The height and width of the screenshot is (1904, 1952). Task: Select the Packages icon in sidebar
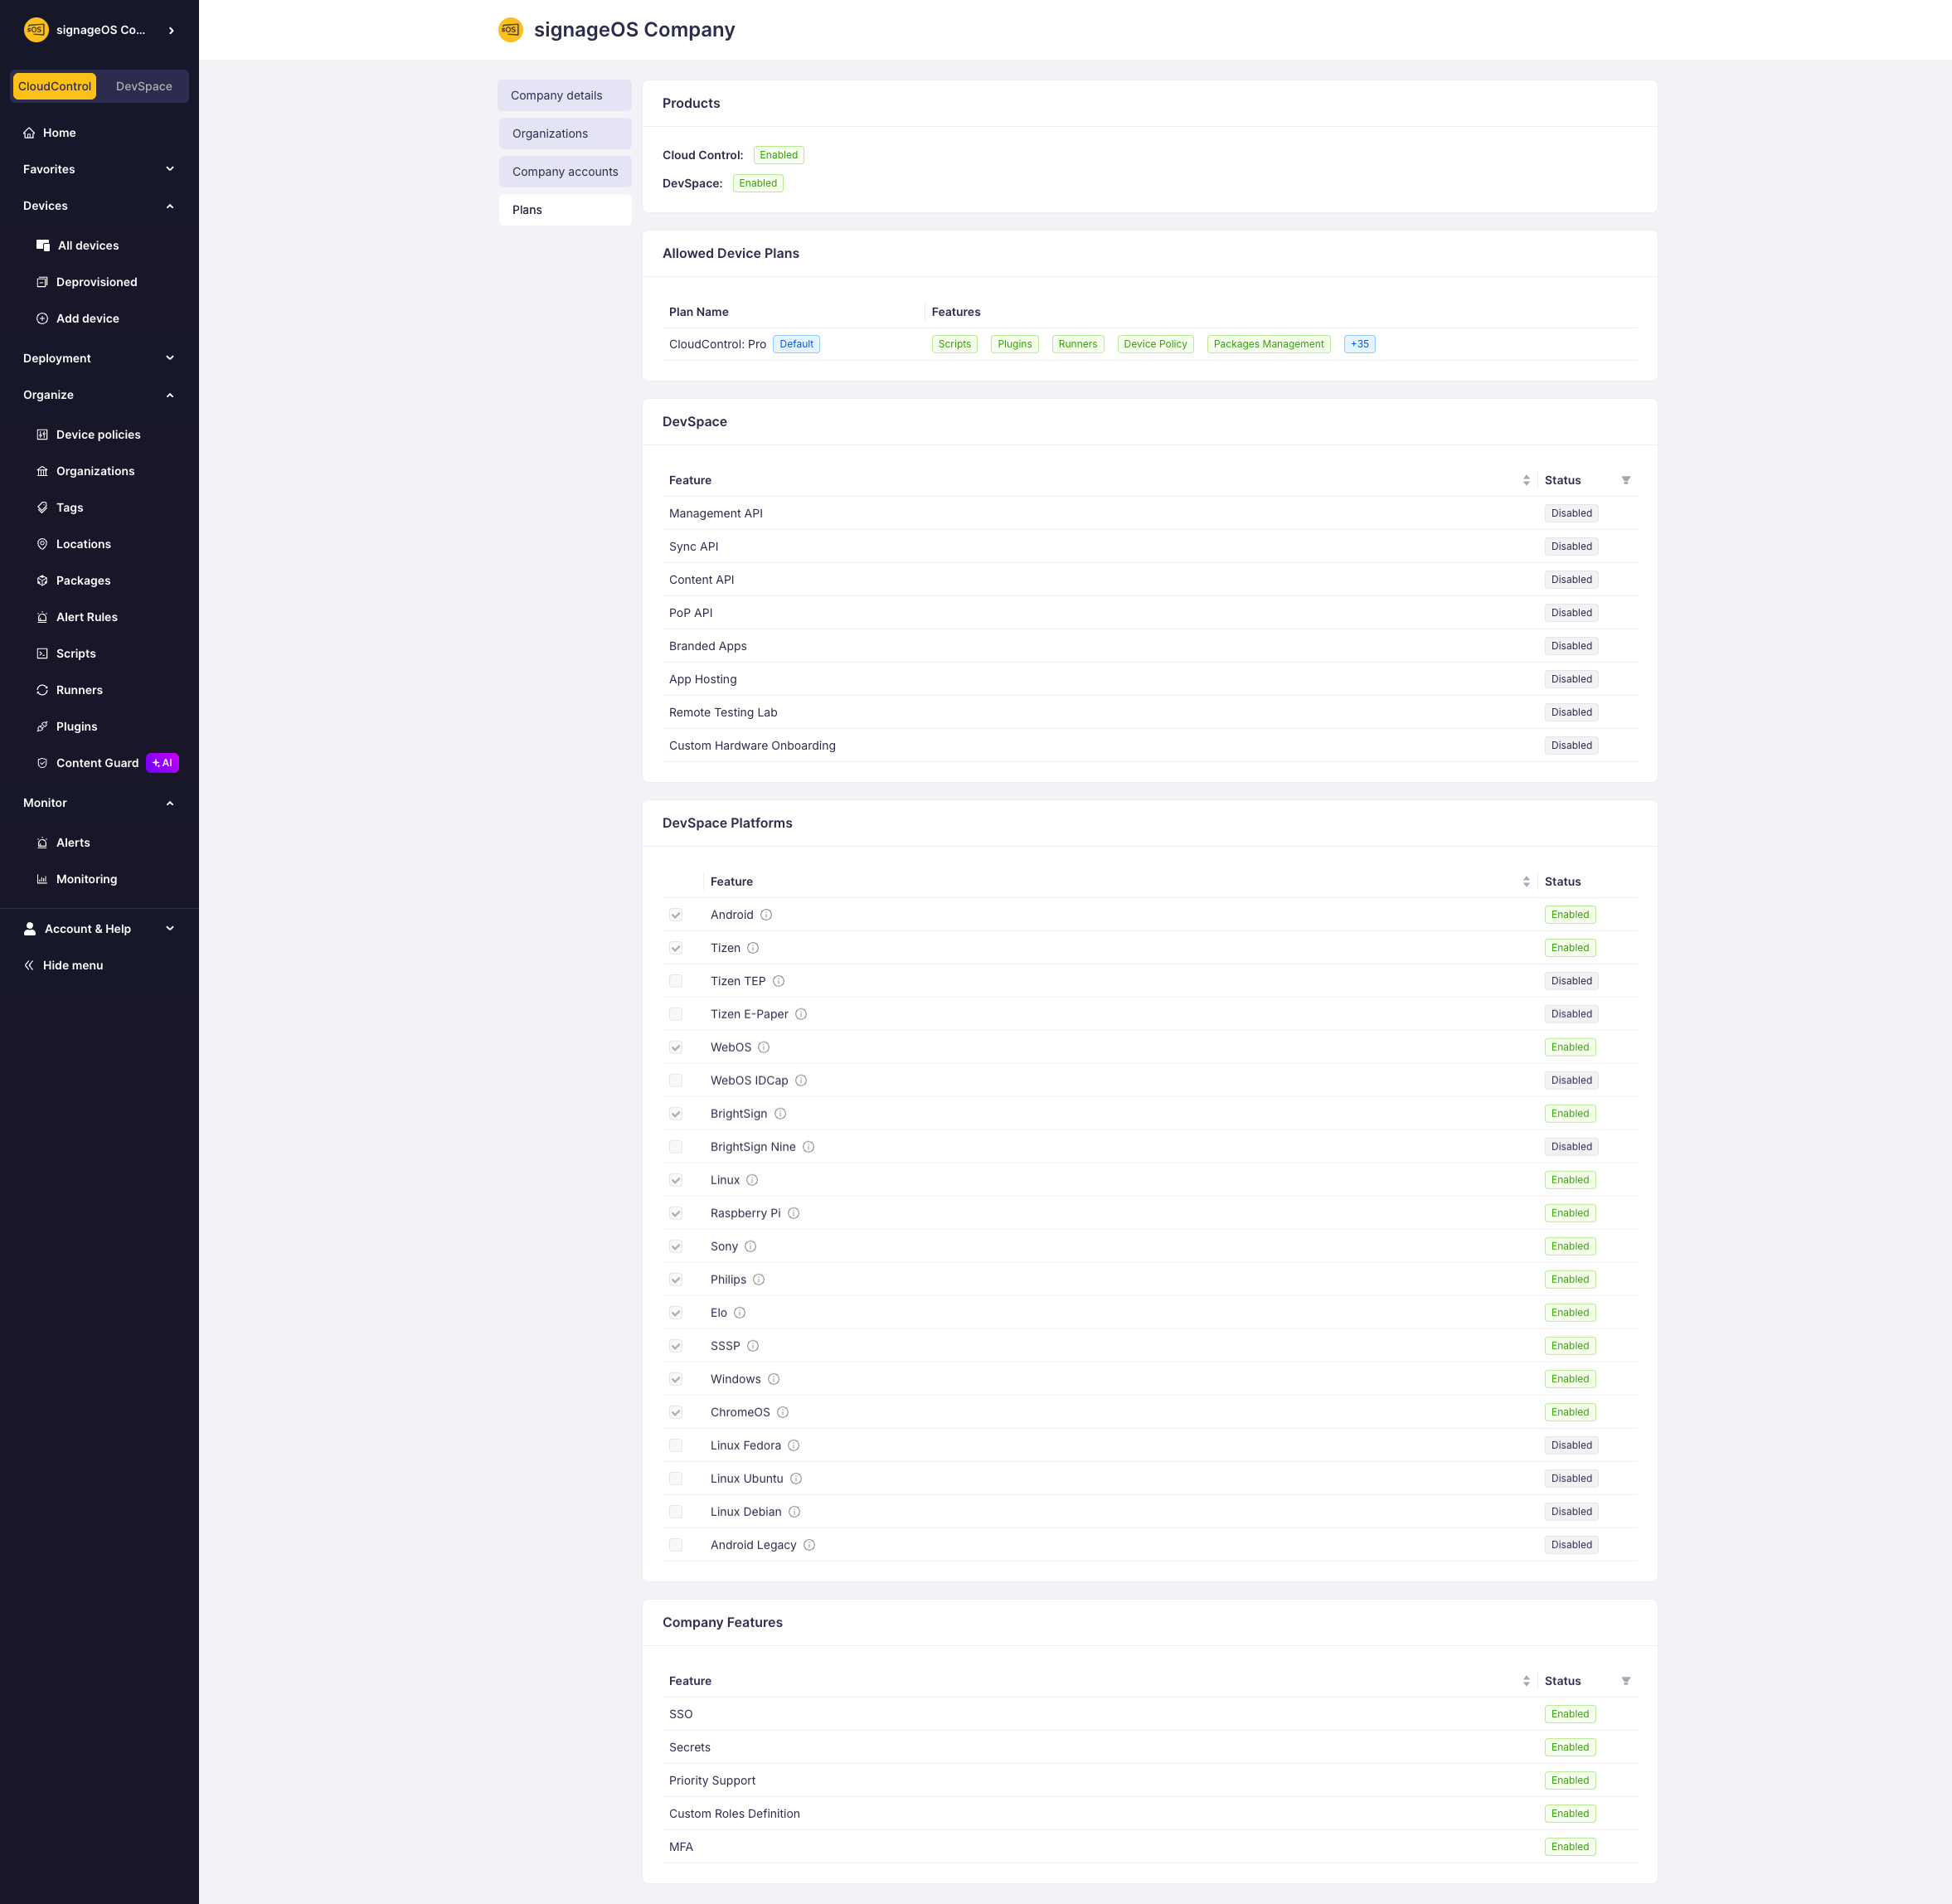click(42, 580)
